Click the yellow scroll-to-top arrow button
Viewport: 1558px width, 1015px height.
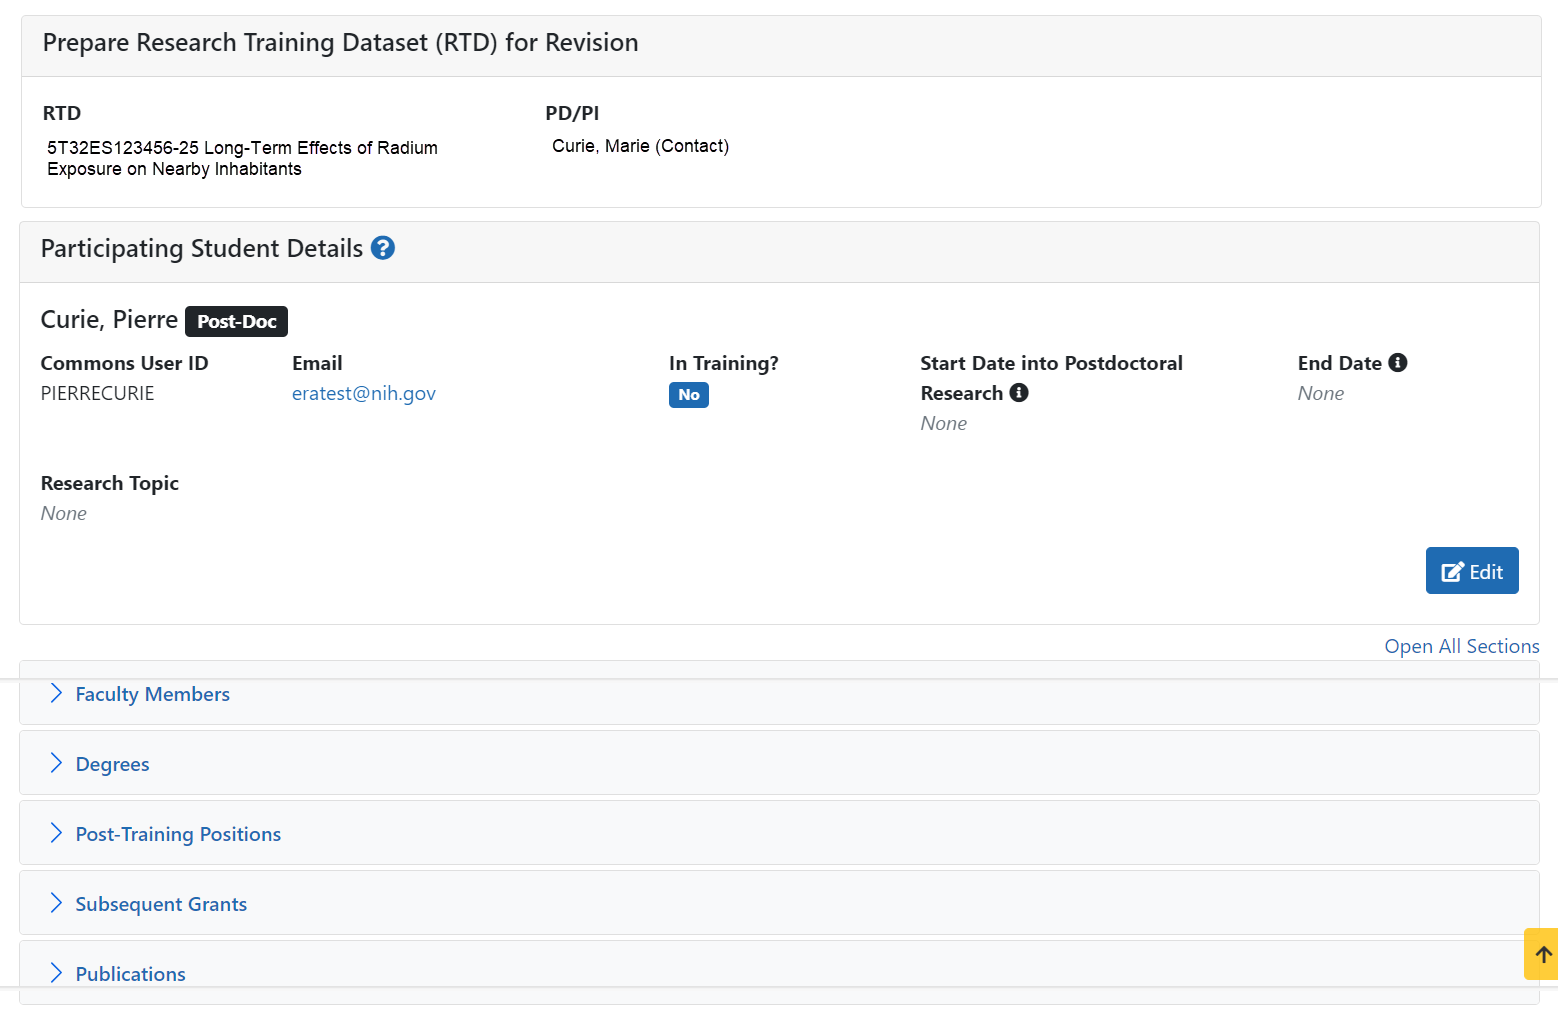(x=1542, y=954)
